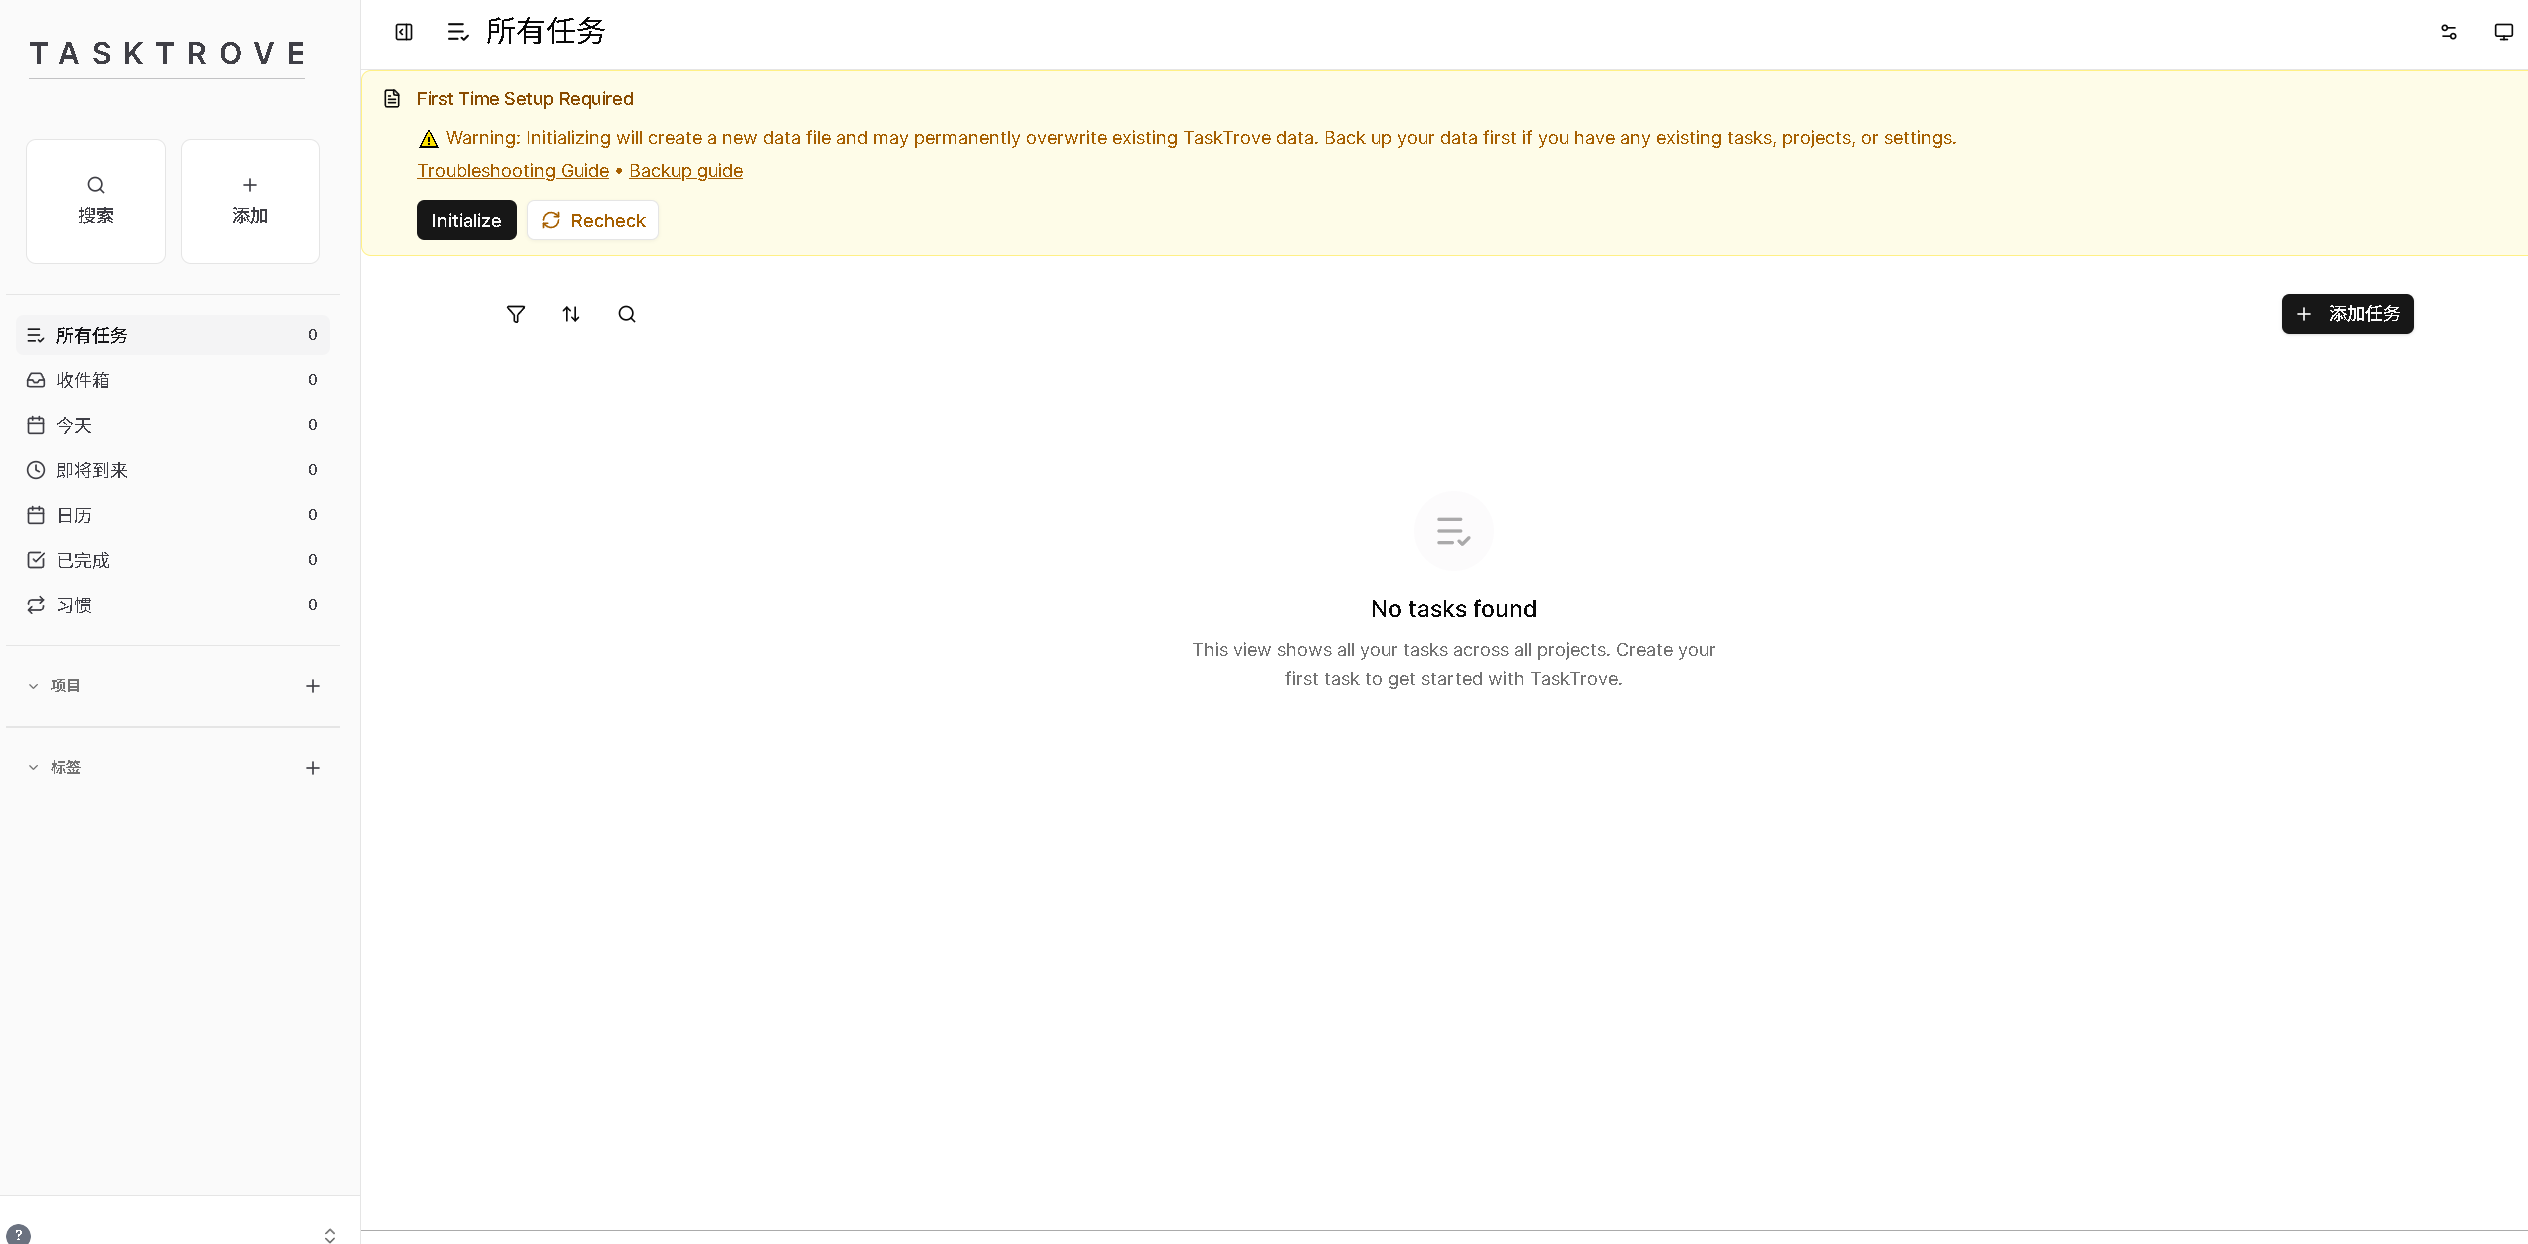Open the help question mark icon
The height and width of the screenshot is (1244, 2528).
(x=18, y=1234)
